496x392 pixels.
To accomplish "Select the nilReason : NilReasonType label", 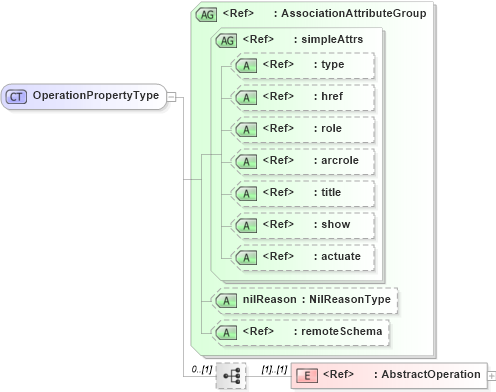I will pyautogui.click(x=317, y=299).
